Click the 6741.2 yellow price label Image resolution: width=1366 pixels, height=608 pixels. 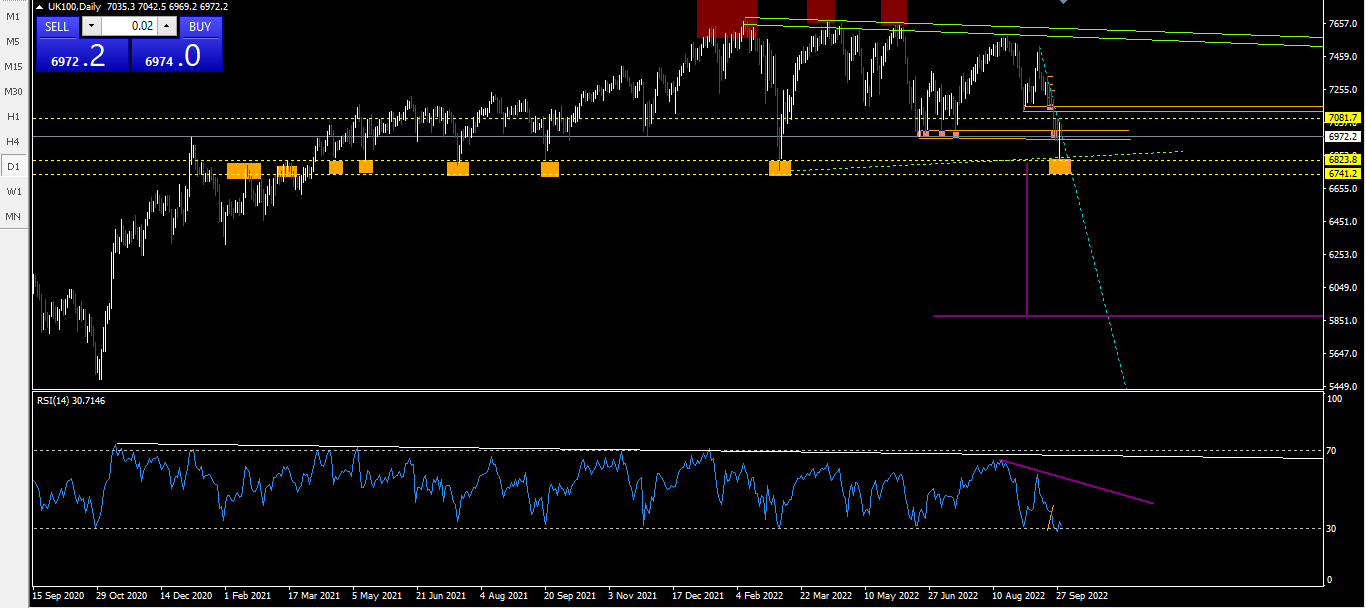pos(1343,174)
